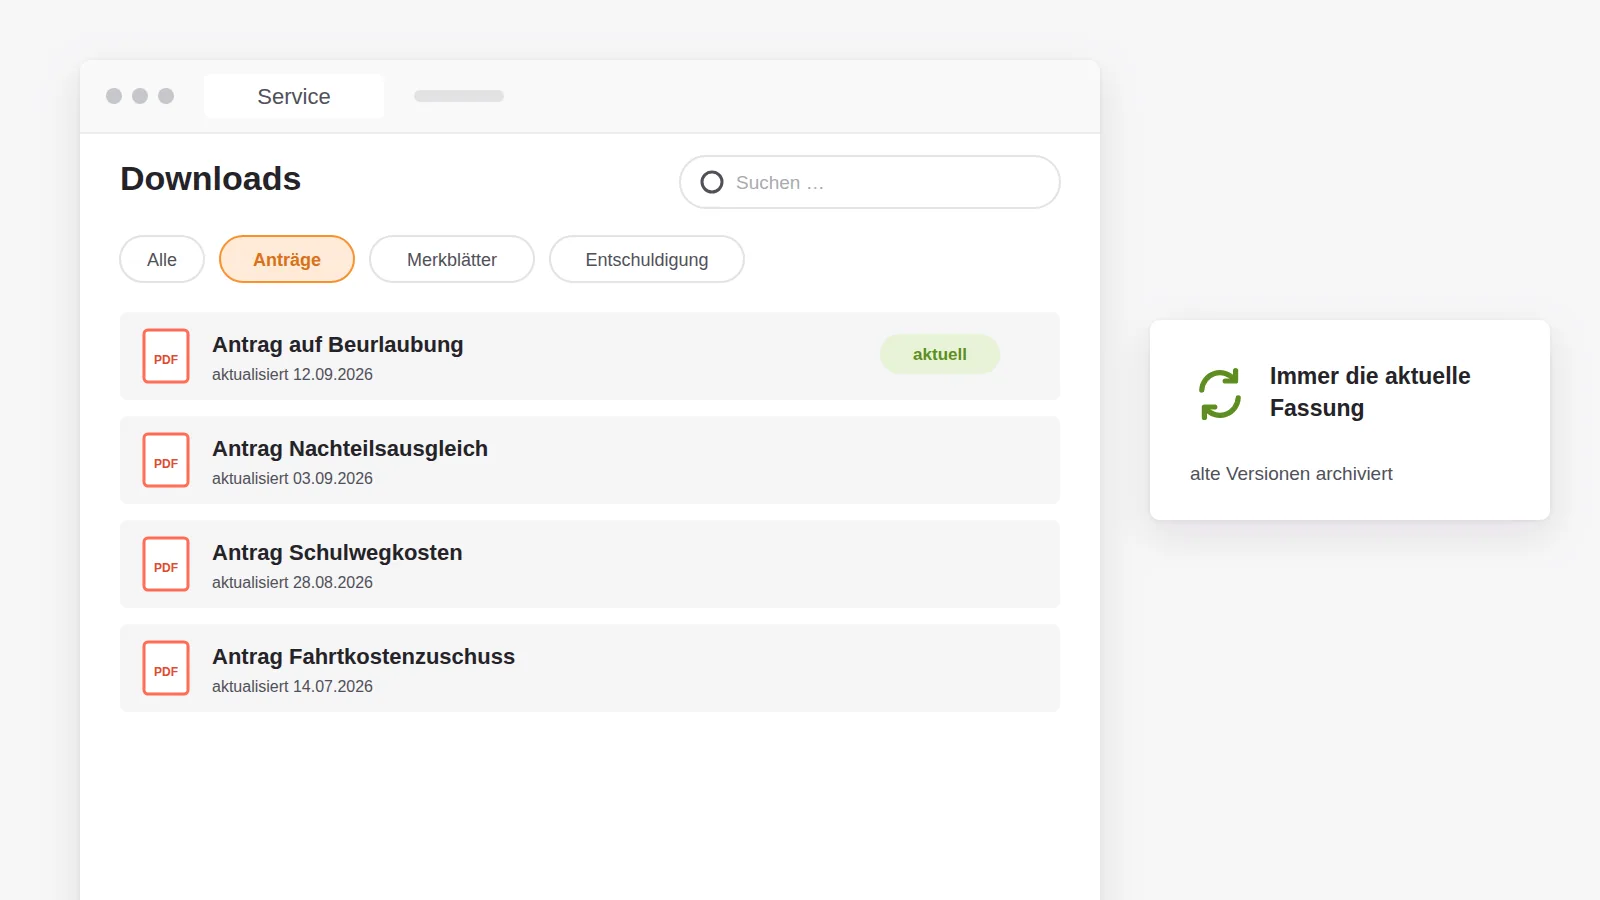Click the date aktualisiert 03.09.2026
Viewport: 1600px width, 900px height.
click(x=292, y=478)
